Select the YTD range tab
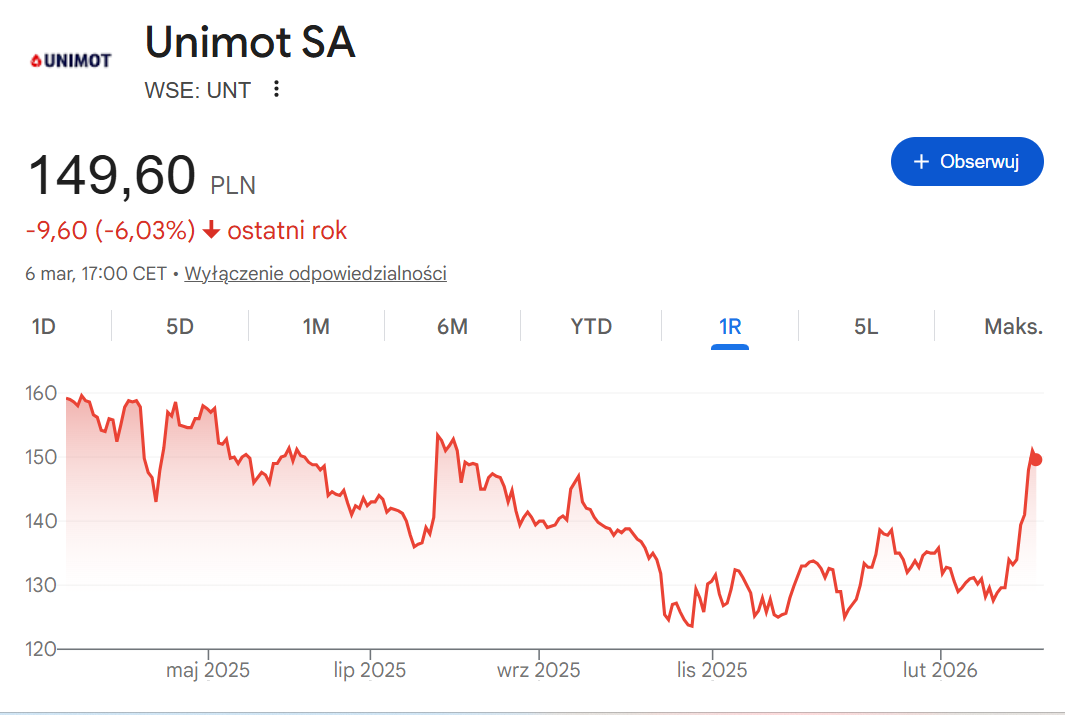Screen dimensions: 1065x715 pos(591,327)
